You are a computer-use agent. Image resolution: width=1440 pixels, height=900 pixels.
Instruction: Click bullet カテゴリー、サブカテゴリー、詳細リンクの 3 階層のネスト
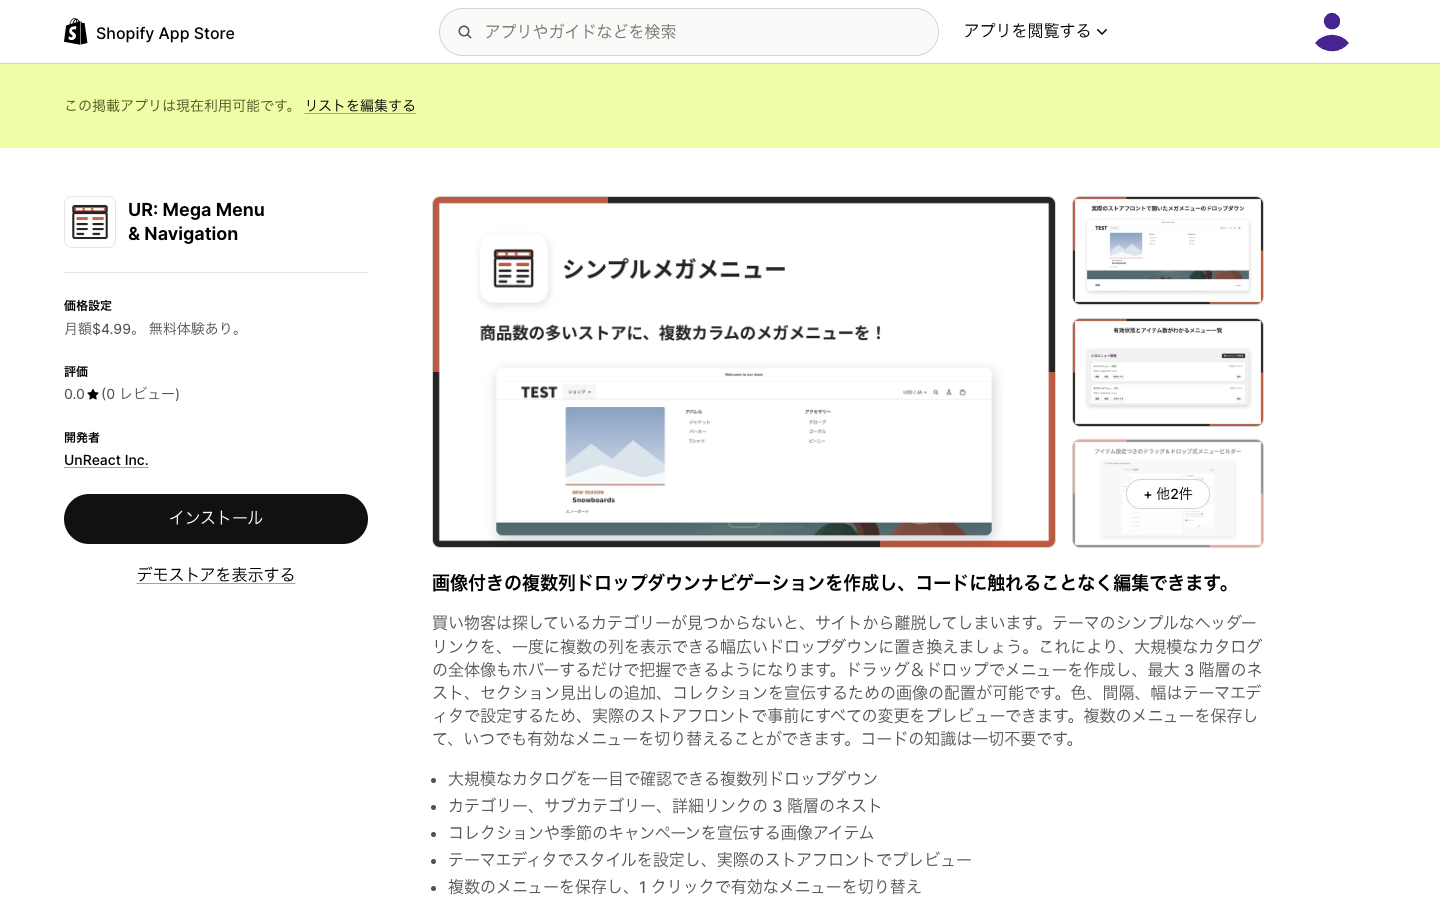point(665,805)
